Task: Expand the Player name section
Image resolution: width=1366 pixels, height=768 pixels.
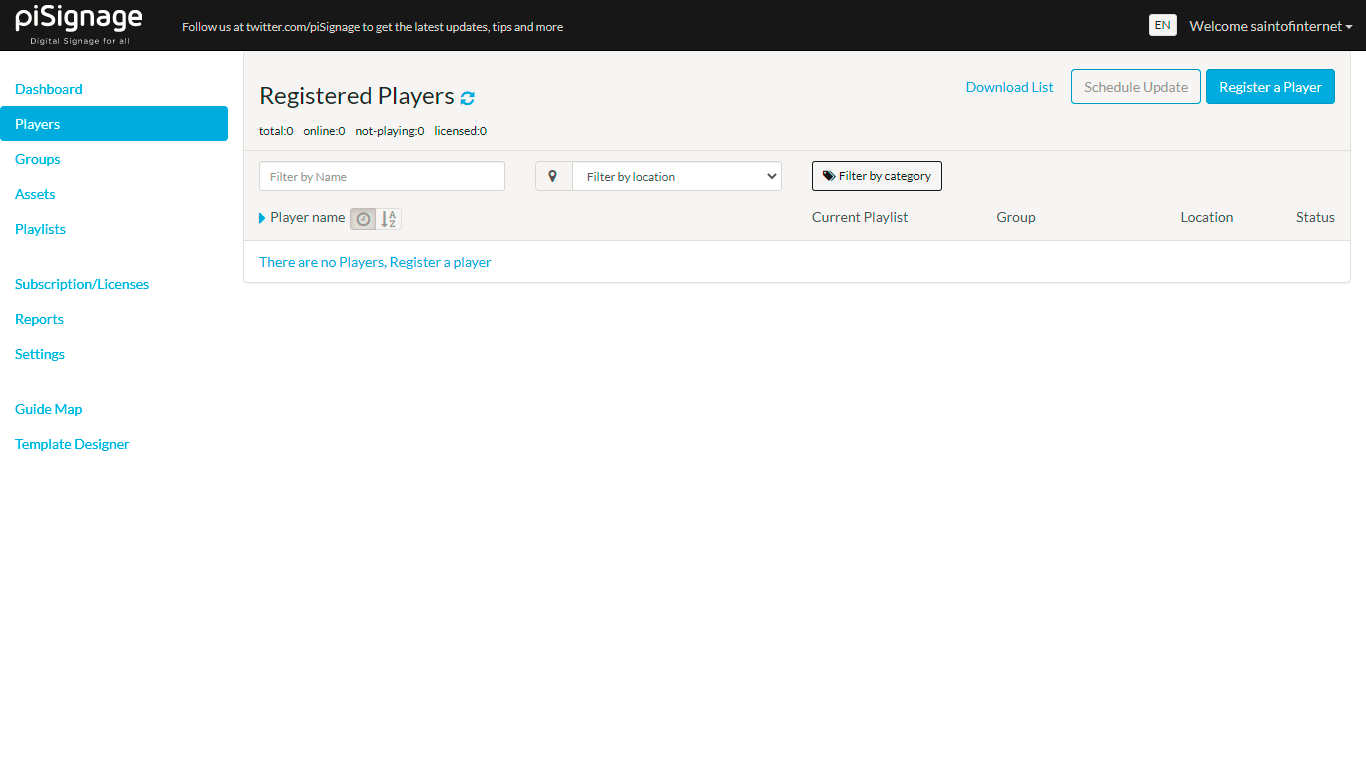Action: [x=262, y=217]
